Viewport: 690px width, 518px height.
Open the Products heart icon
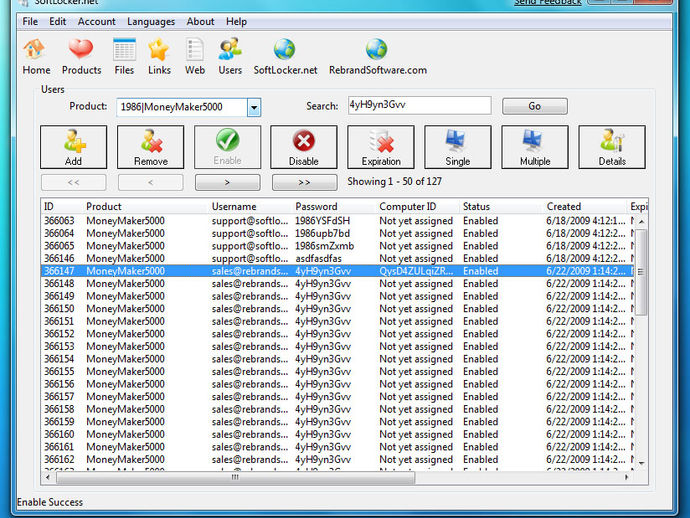click(x=81, y=56)
